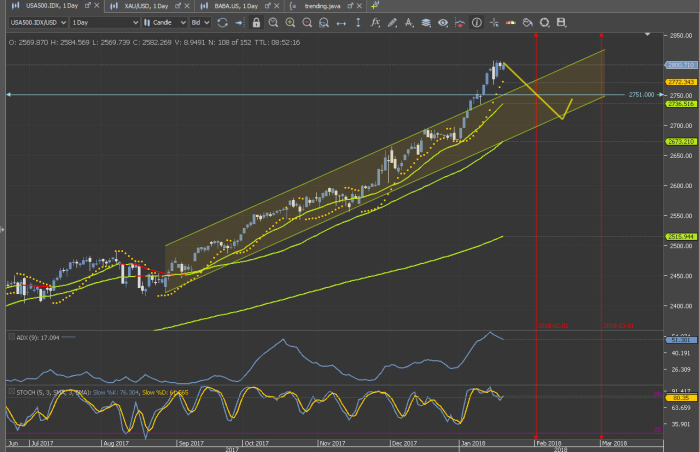The image size is (700, 452).
Task: Undock the XAU/USD chart tab
Action: point(178,6)
